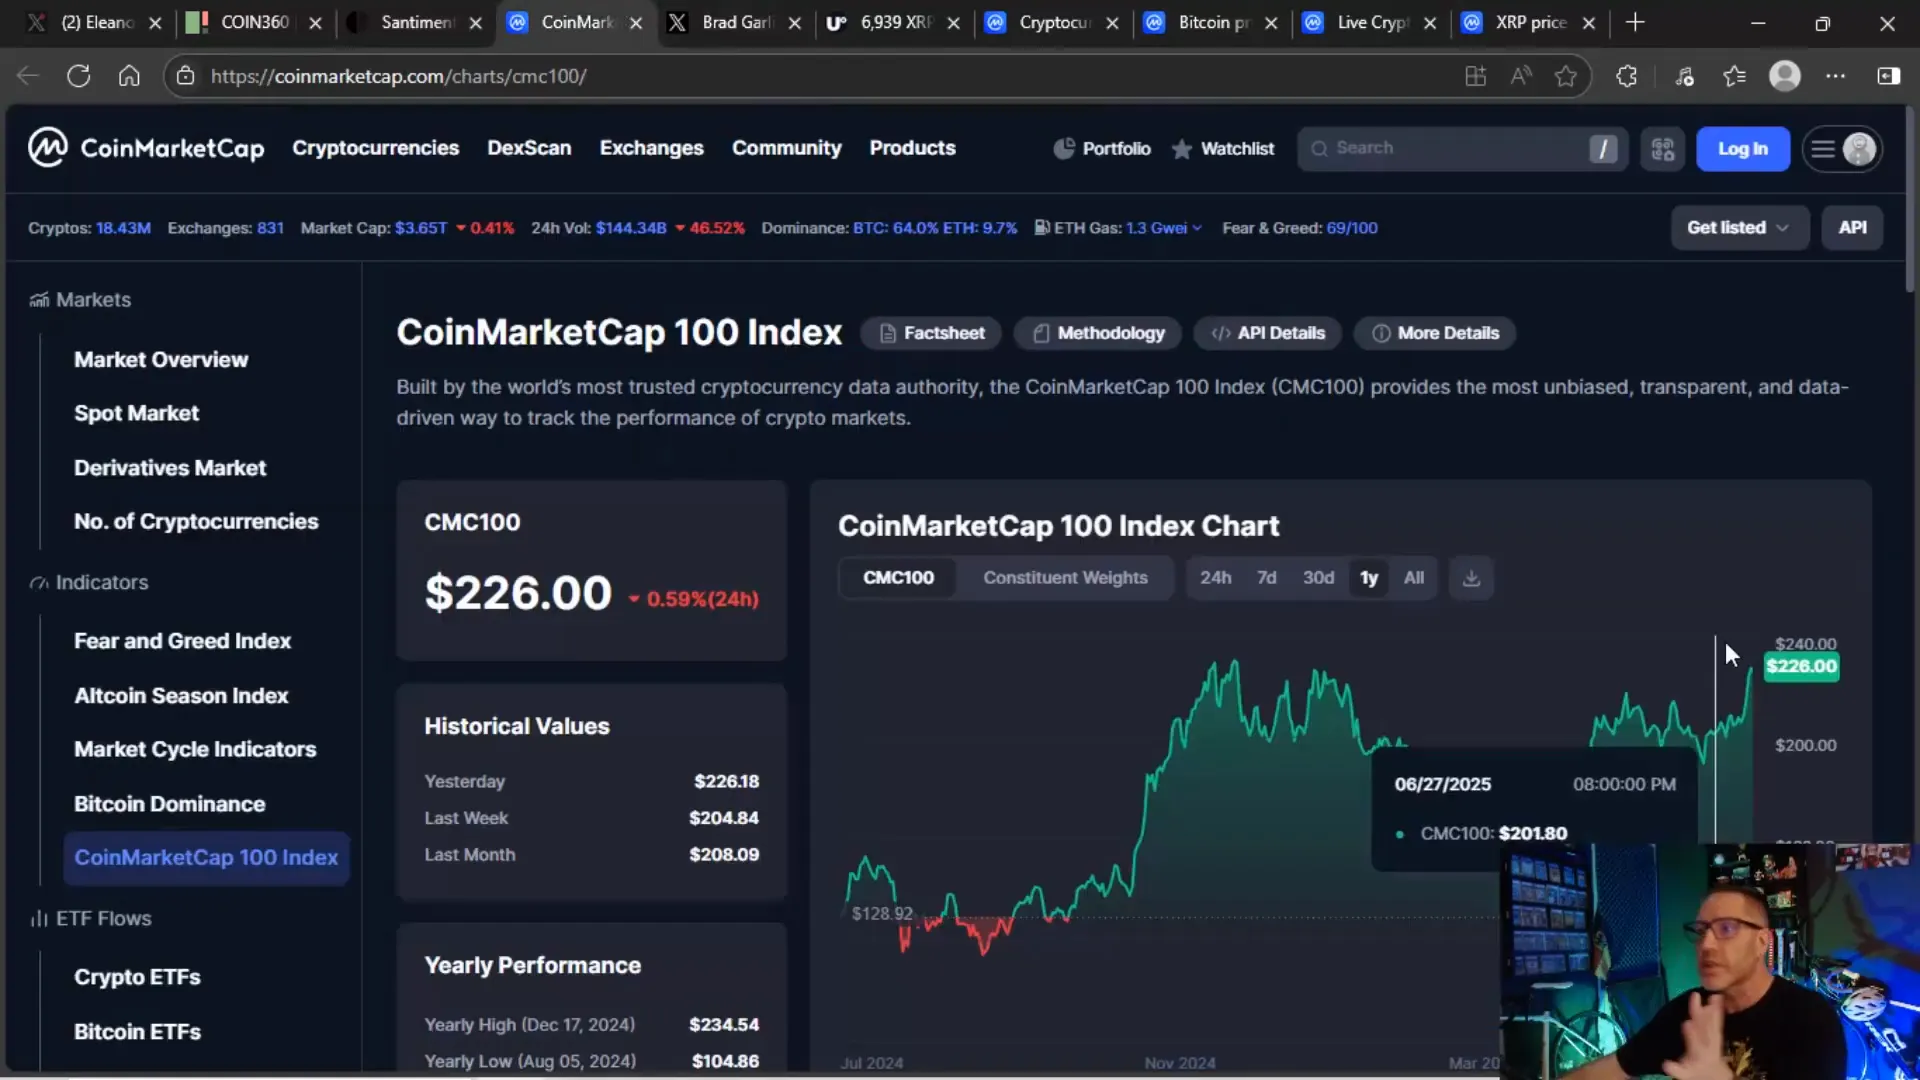Open the API Details button
Screen dimensions: 1920x1080
pyautogui.click(x=1267, y=333)
